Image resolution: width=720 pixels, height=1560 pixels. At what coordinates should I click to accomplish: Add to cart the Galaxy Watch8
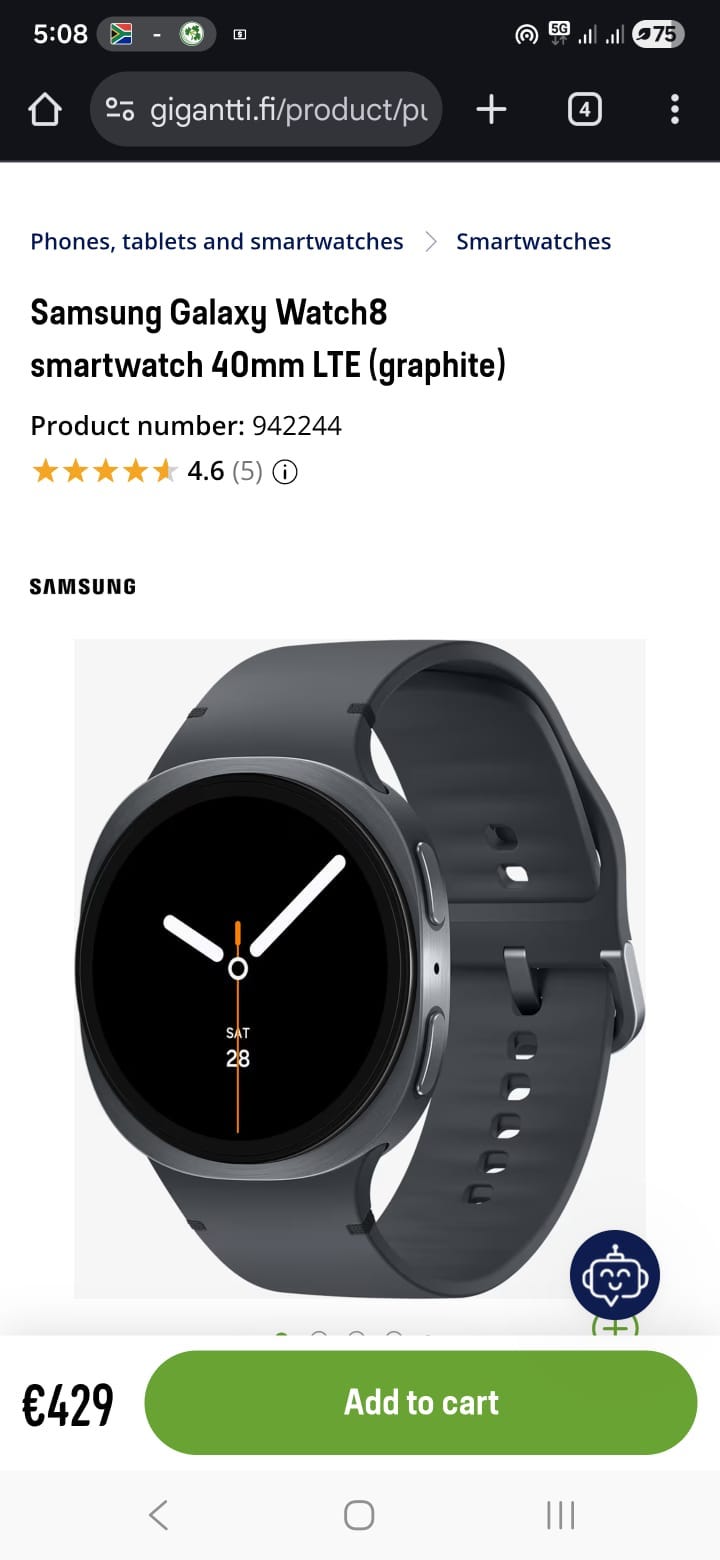click(x=421, y=1402)
